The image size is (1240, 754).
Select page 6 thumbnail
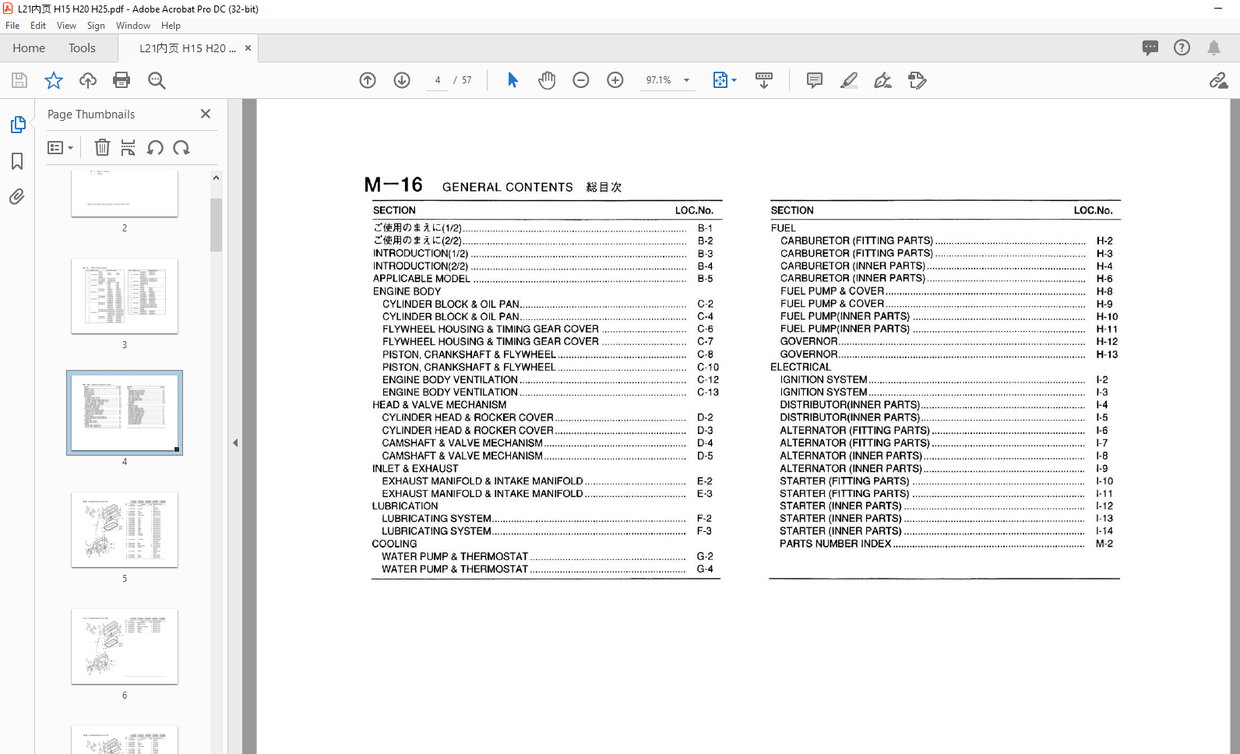tap(124, 646)
